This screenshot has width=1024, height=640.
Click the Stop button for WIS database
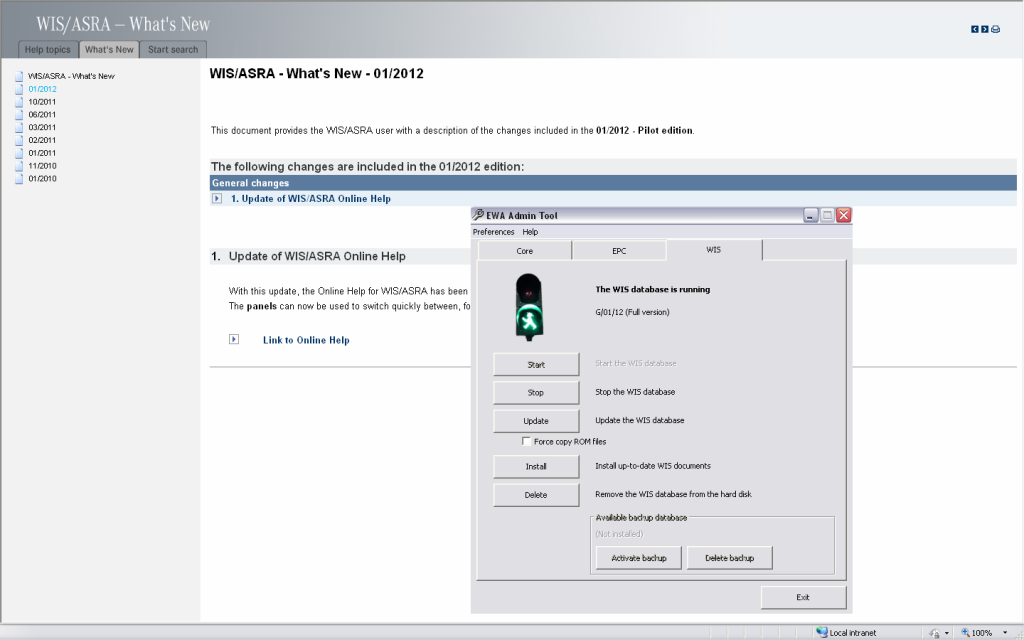(x=536, y=392)
